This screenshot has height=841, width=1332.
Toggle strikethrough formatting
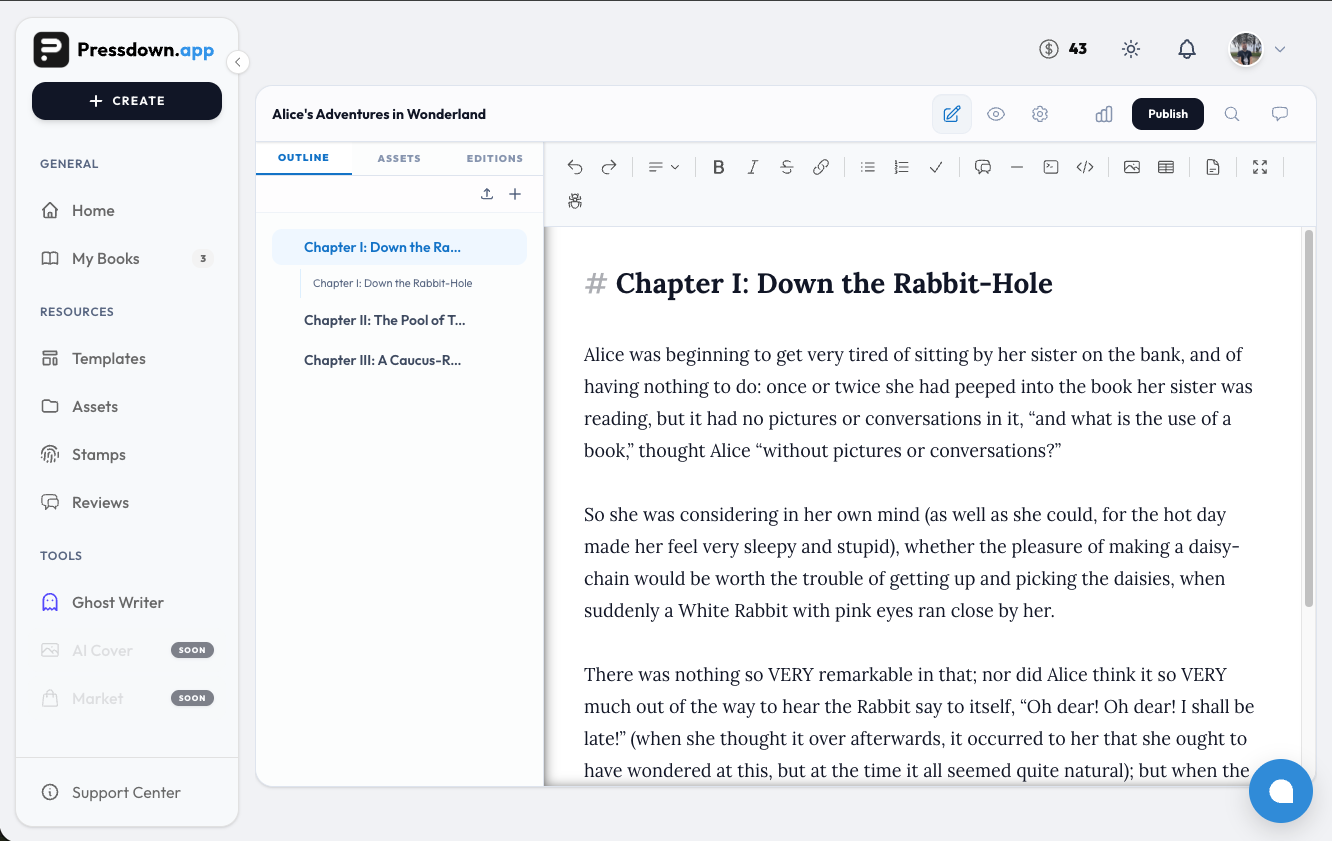[x=787, y=167]
